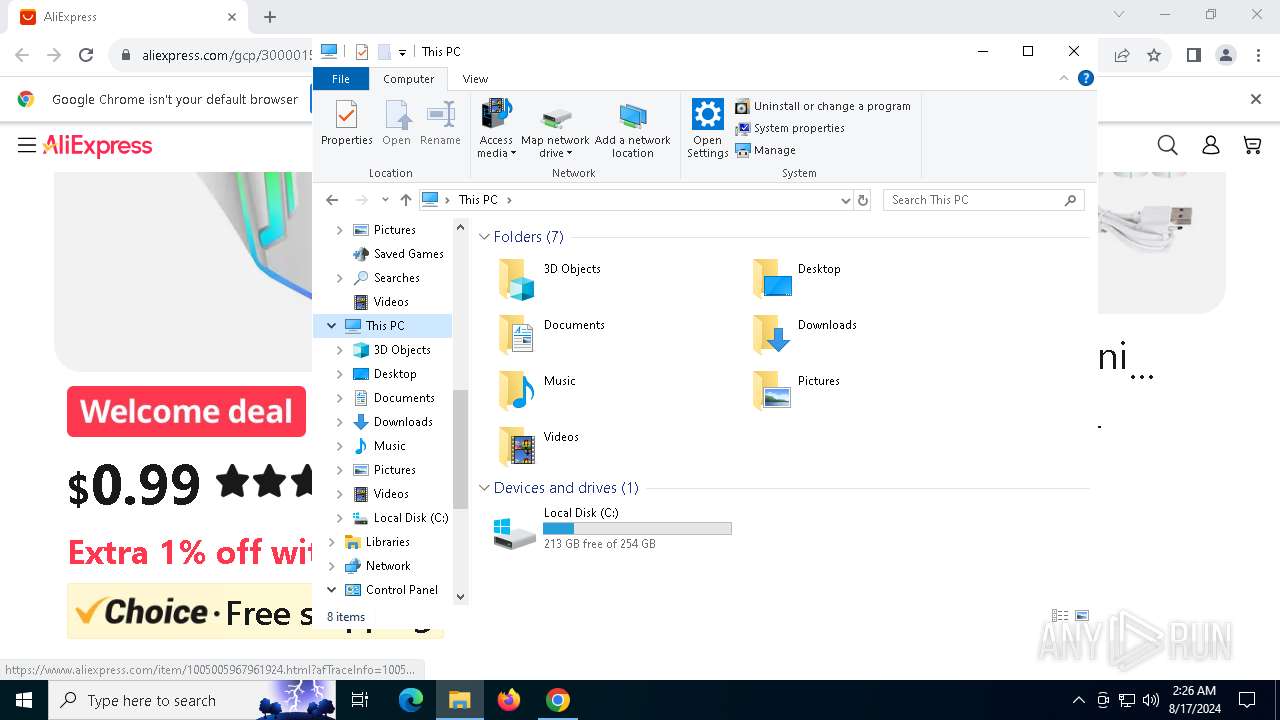
Task: Open the notification center icon
Action: pyautogui.click(x=1247, y=700)
